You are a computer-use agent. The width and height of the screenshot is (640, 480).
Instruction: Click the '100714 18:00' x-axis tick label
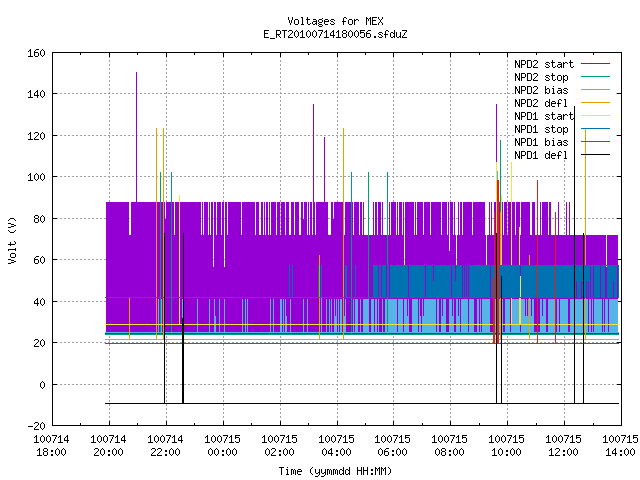coord(51,446)
